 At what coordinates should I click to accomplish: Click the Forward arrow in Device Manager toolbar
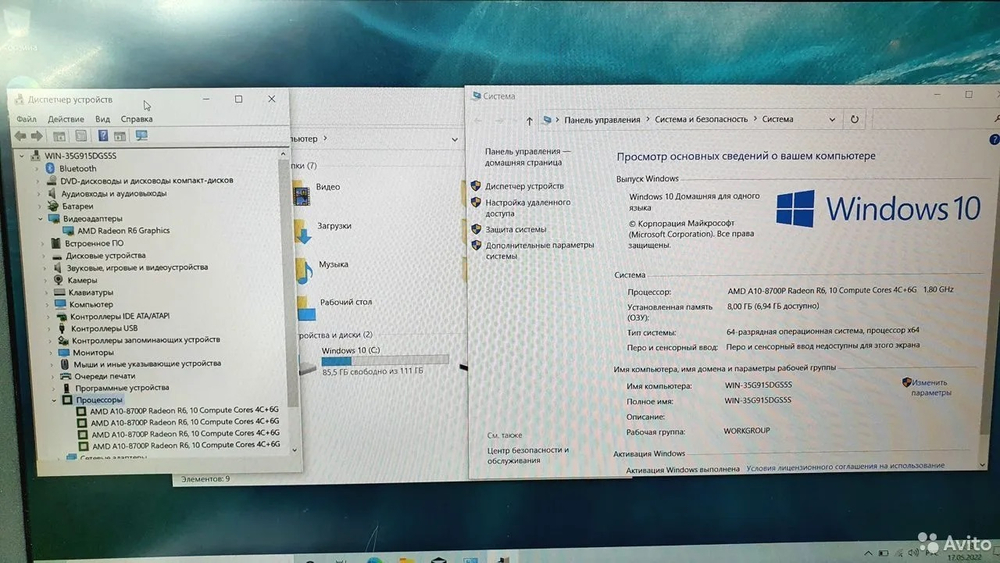point(37,136)
